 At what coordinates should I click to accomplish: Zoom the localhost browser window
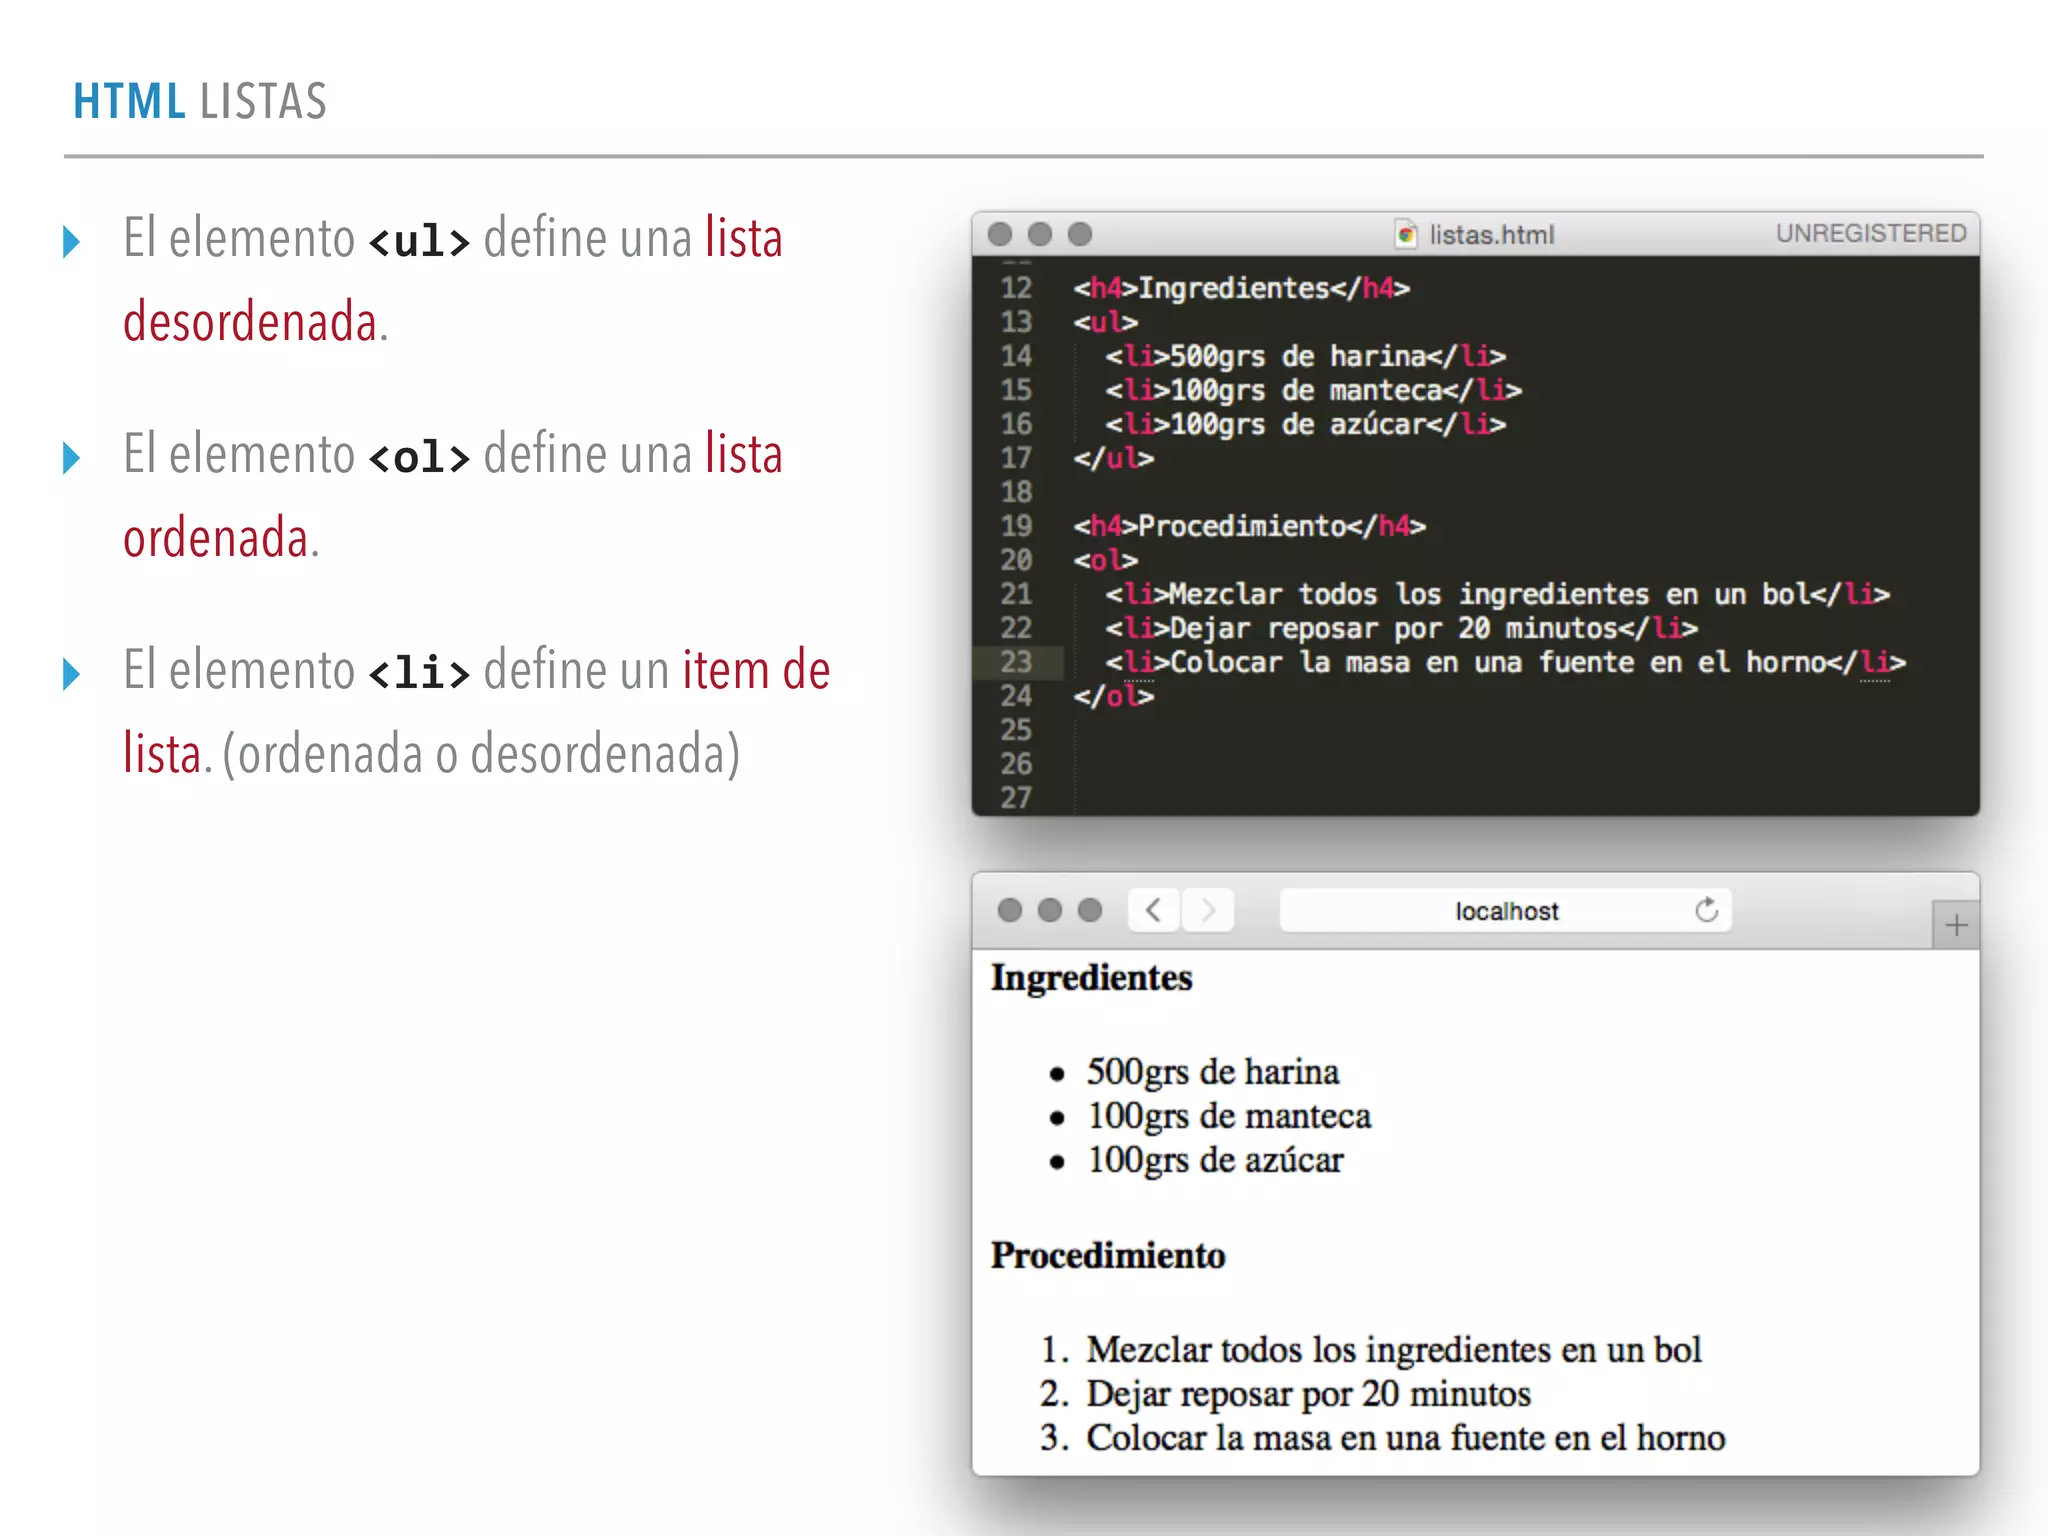(x=1090, y=910)
